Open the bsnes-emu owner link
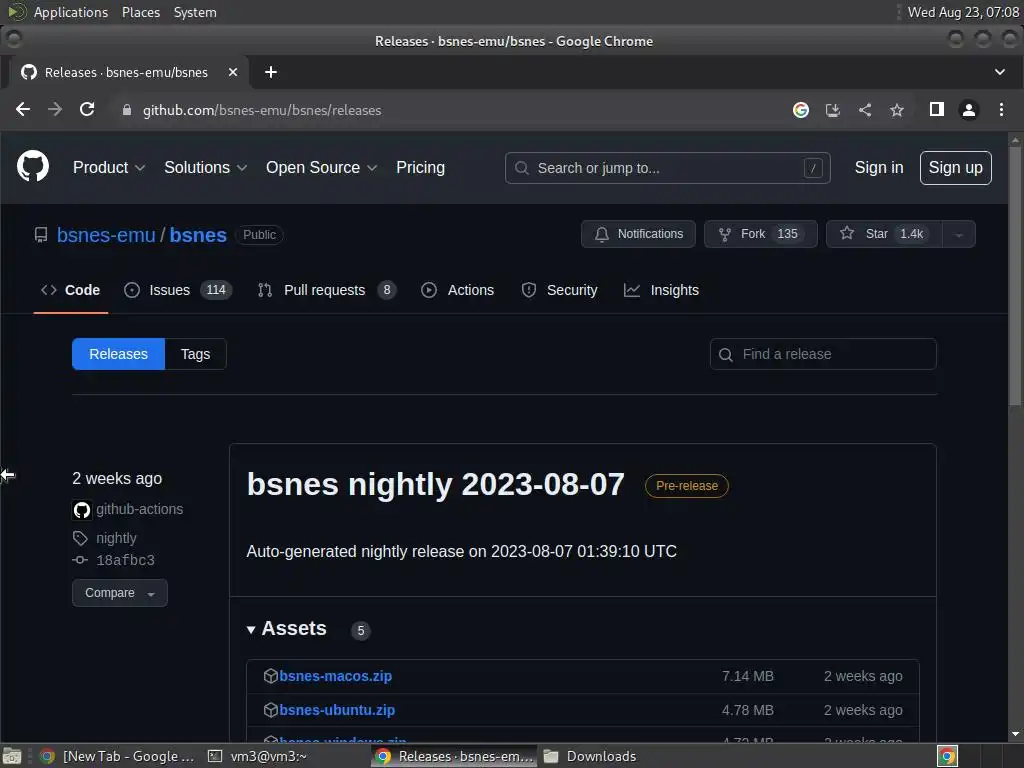 106,235
